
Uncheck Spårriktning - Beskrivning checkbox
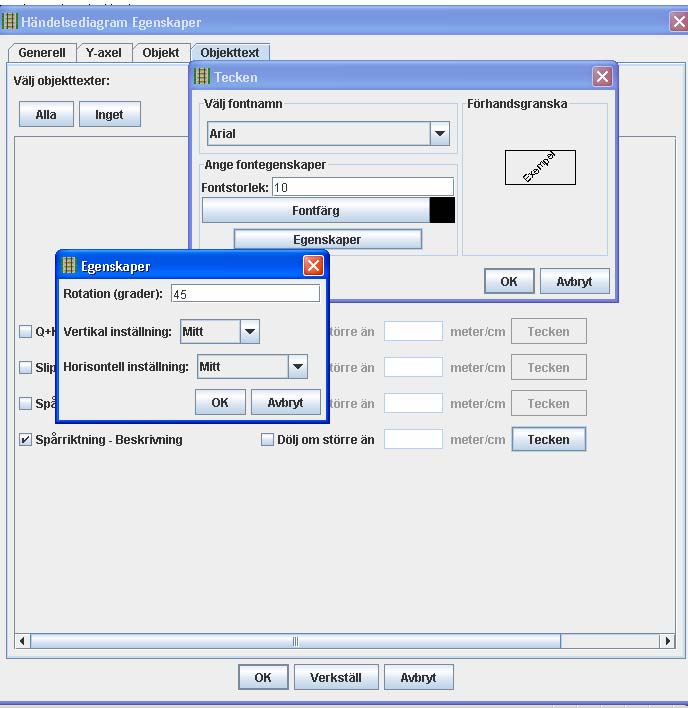25,439
